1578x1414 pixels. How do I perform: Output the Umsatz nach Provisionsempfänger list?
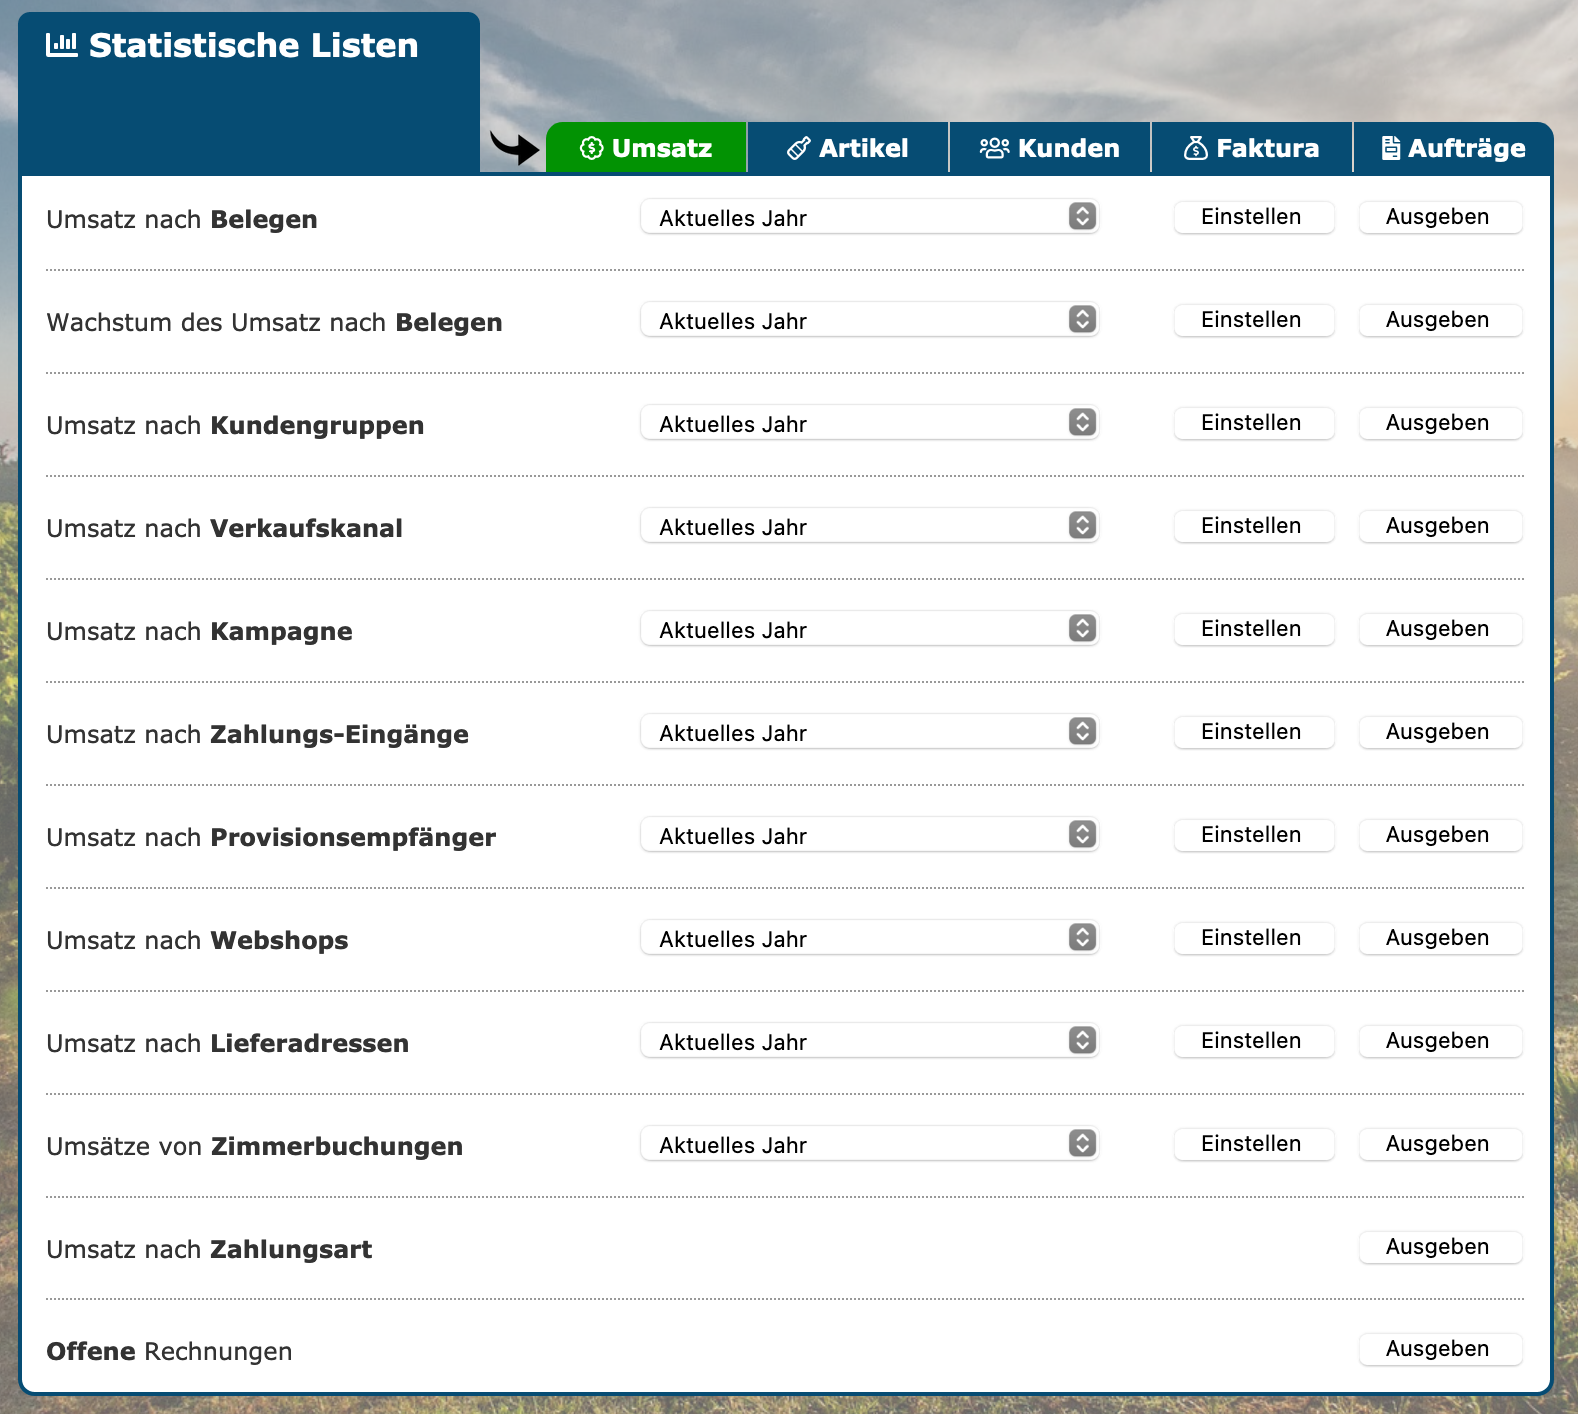[x=1439, y=835]
